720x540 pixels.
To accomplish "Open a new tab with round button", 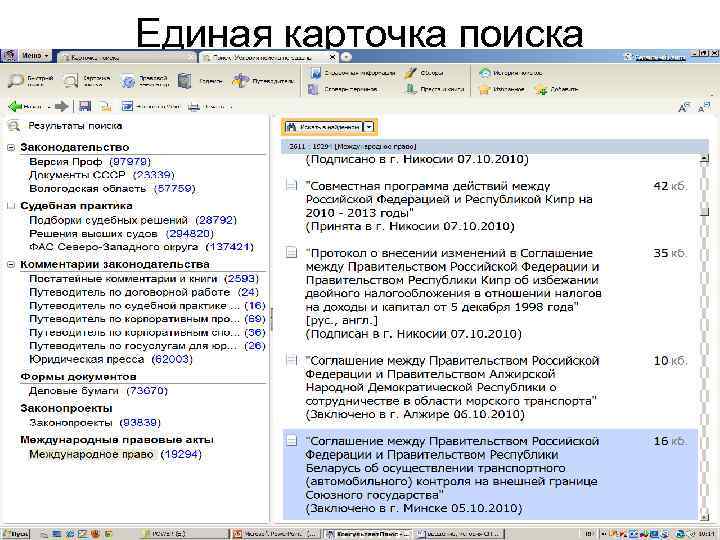I will [346, 57].
